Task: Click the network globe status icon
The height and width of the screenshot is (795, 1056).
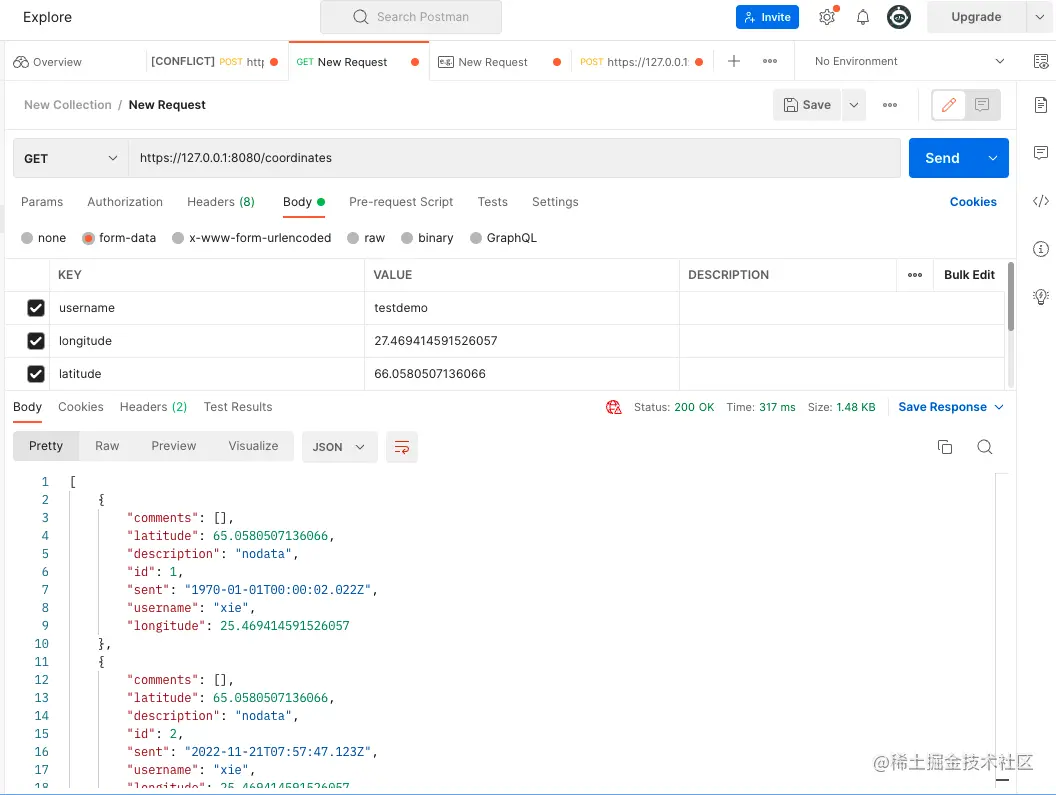Action: [614, 407]
